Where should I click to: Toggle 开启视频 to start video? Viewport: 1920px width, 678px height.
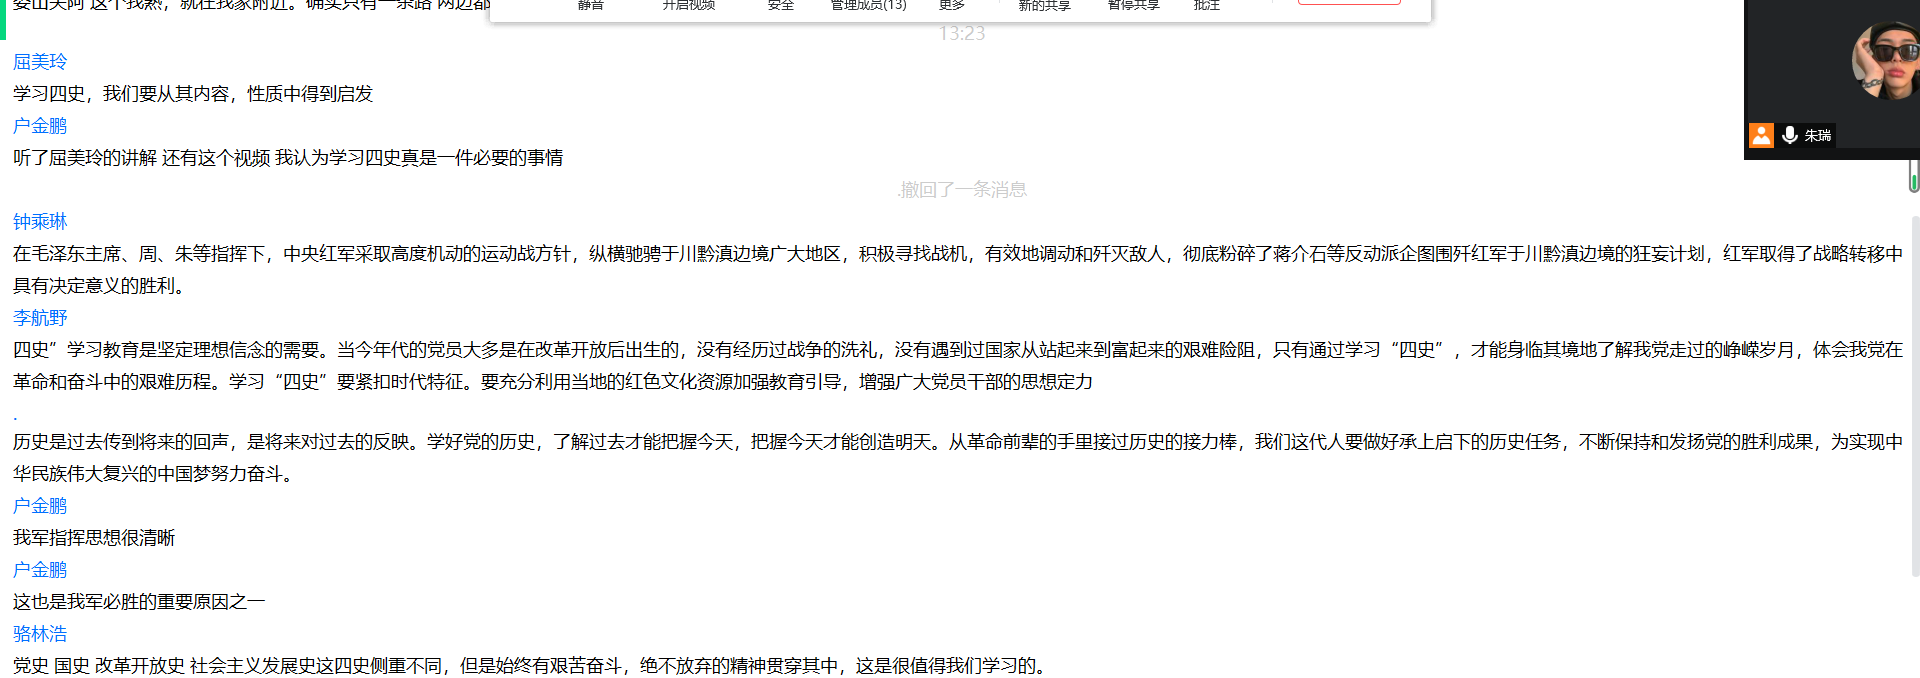[x=688, y=5]
